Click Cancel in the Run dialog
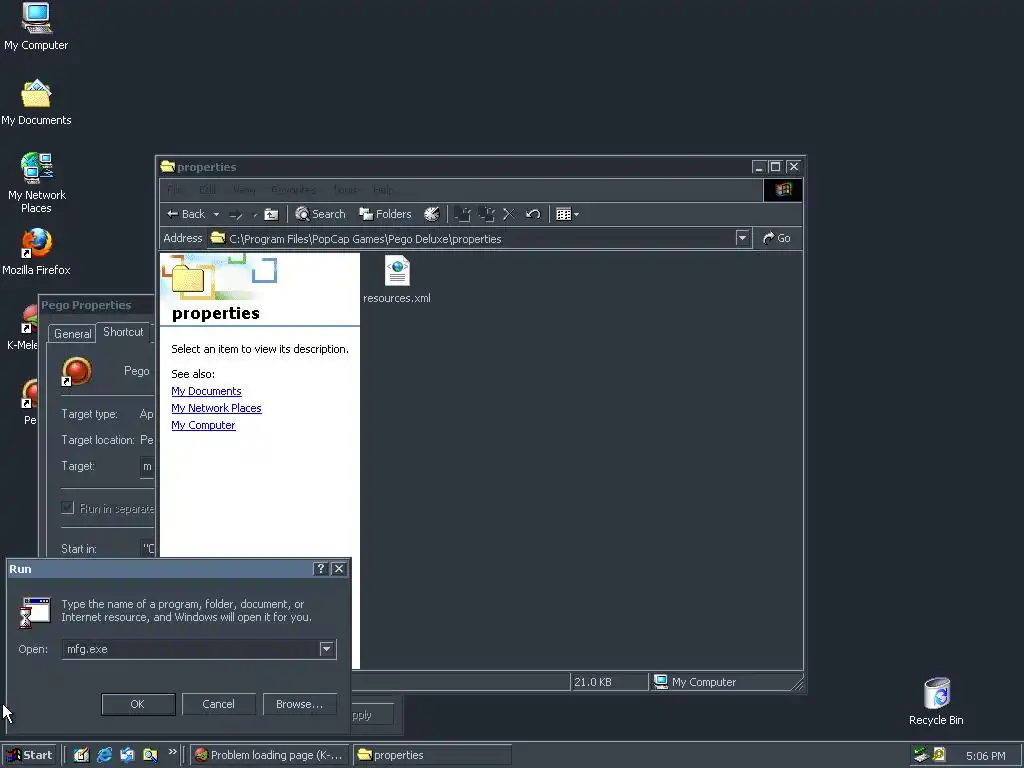 tap(218, 704)
